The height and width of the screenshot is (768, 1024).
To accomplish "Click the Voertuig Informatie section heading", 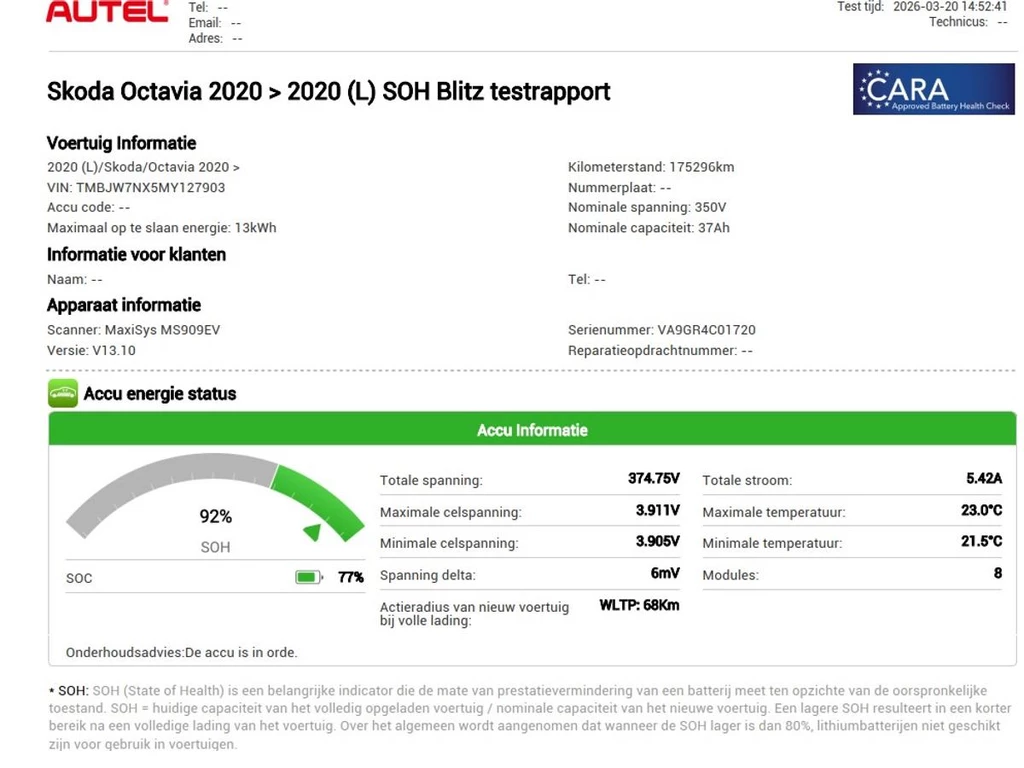I will coord(121,143).
